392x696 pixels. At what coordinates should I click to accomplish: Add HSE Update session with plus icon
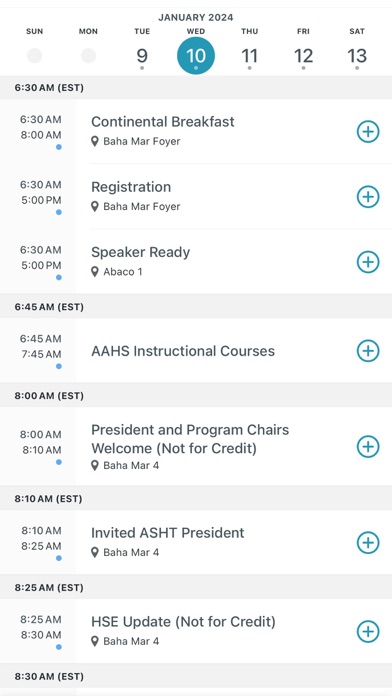[x=368, y=631]
